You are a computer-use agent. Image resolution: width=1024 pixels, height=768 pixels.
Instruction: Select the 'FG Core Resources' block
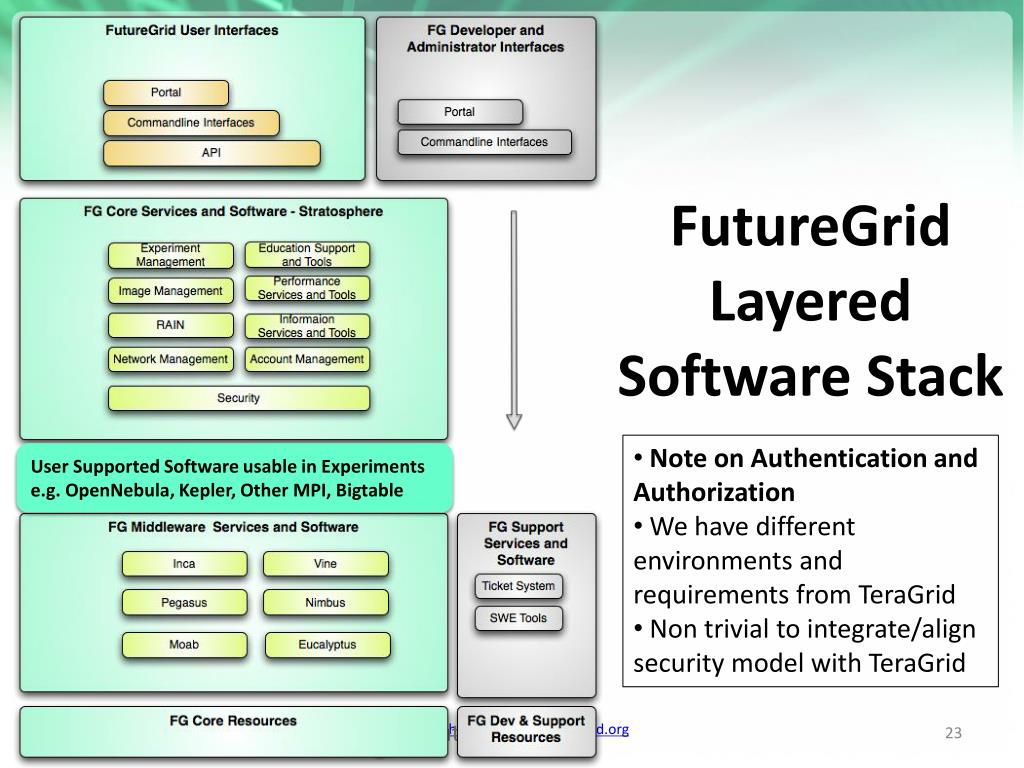(x=233, y=732)
